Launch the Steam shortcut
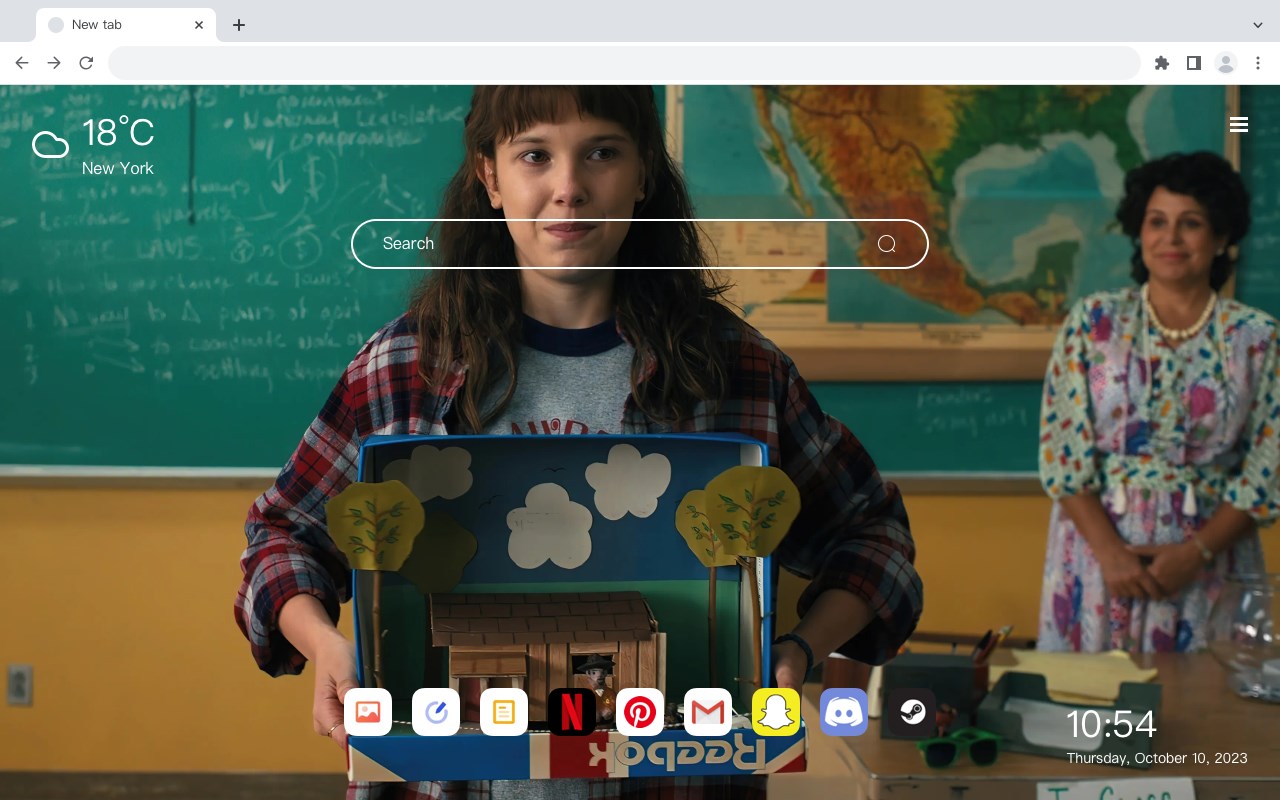The height and width of the screenshot is (800, 1280). tap(912, 712)
